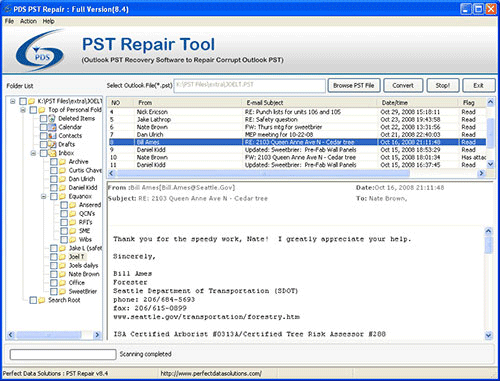Click the Calendar folder icon

(52, 127)
